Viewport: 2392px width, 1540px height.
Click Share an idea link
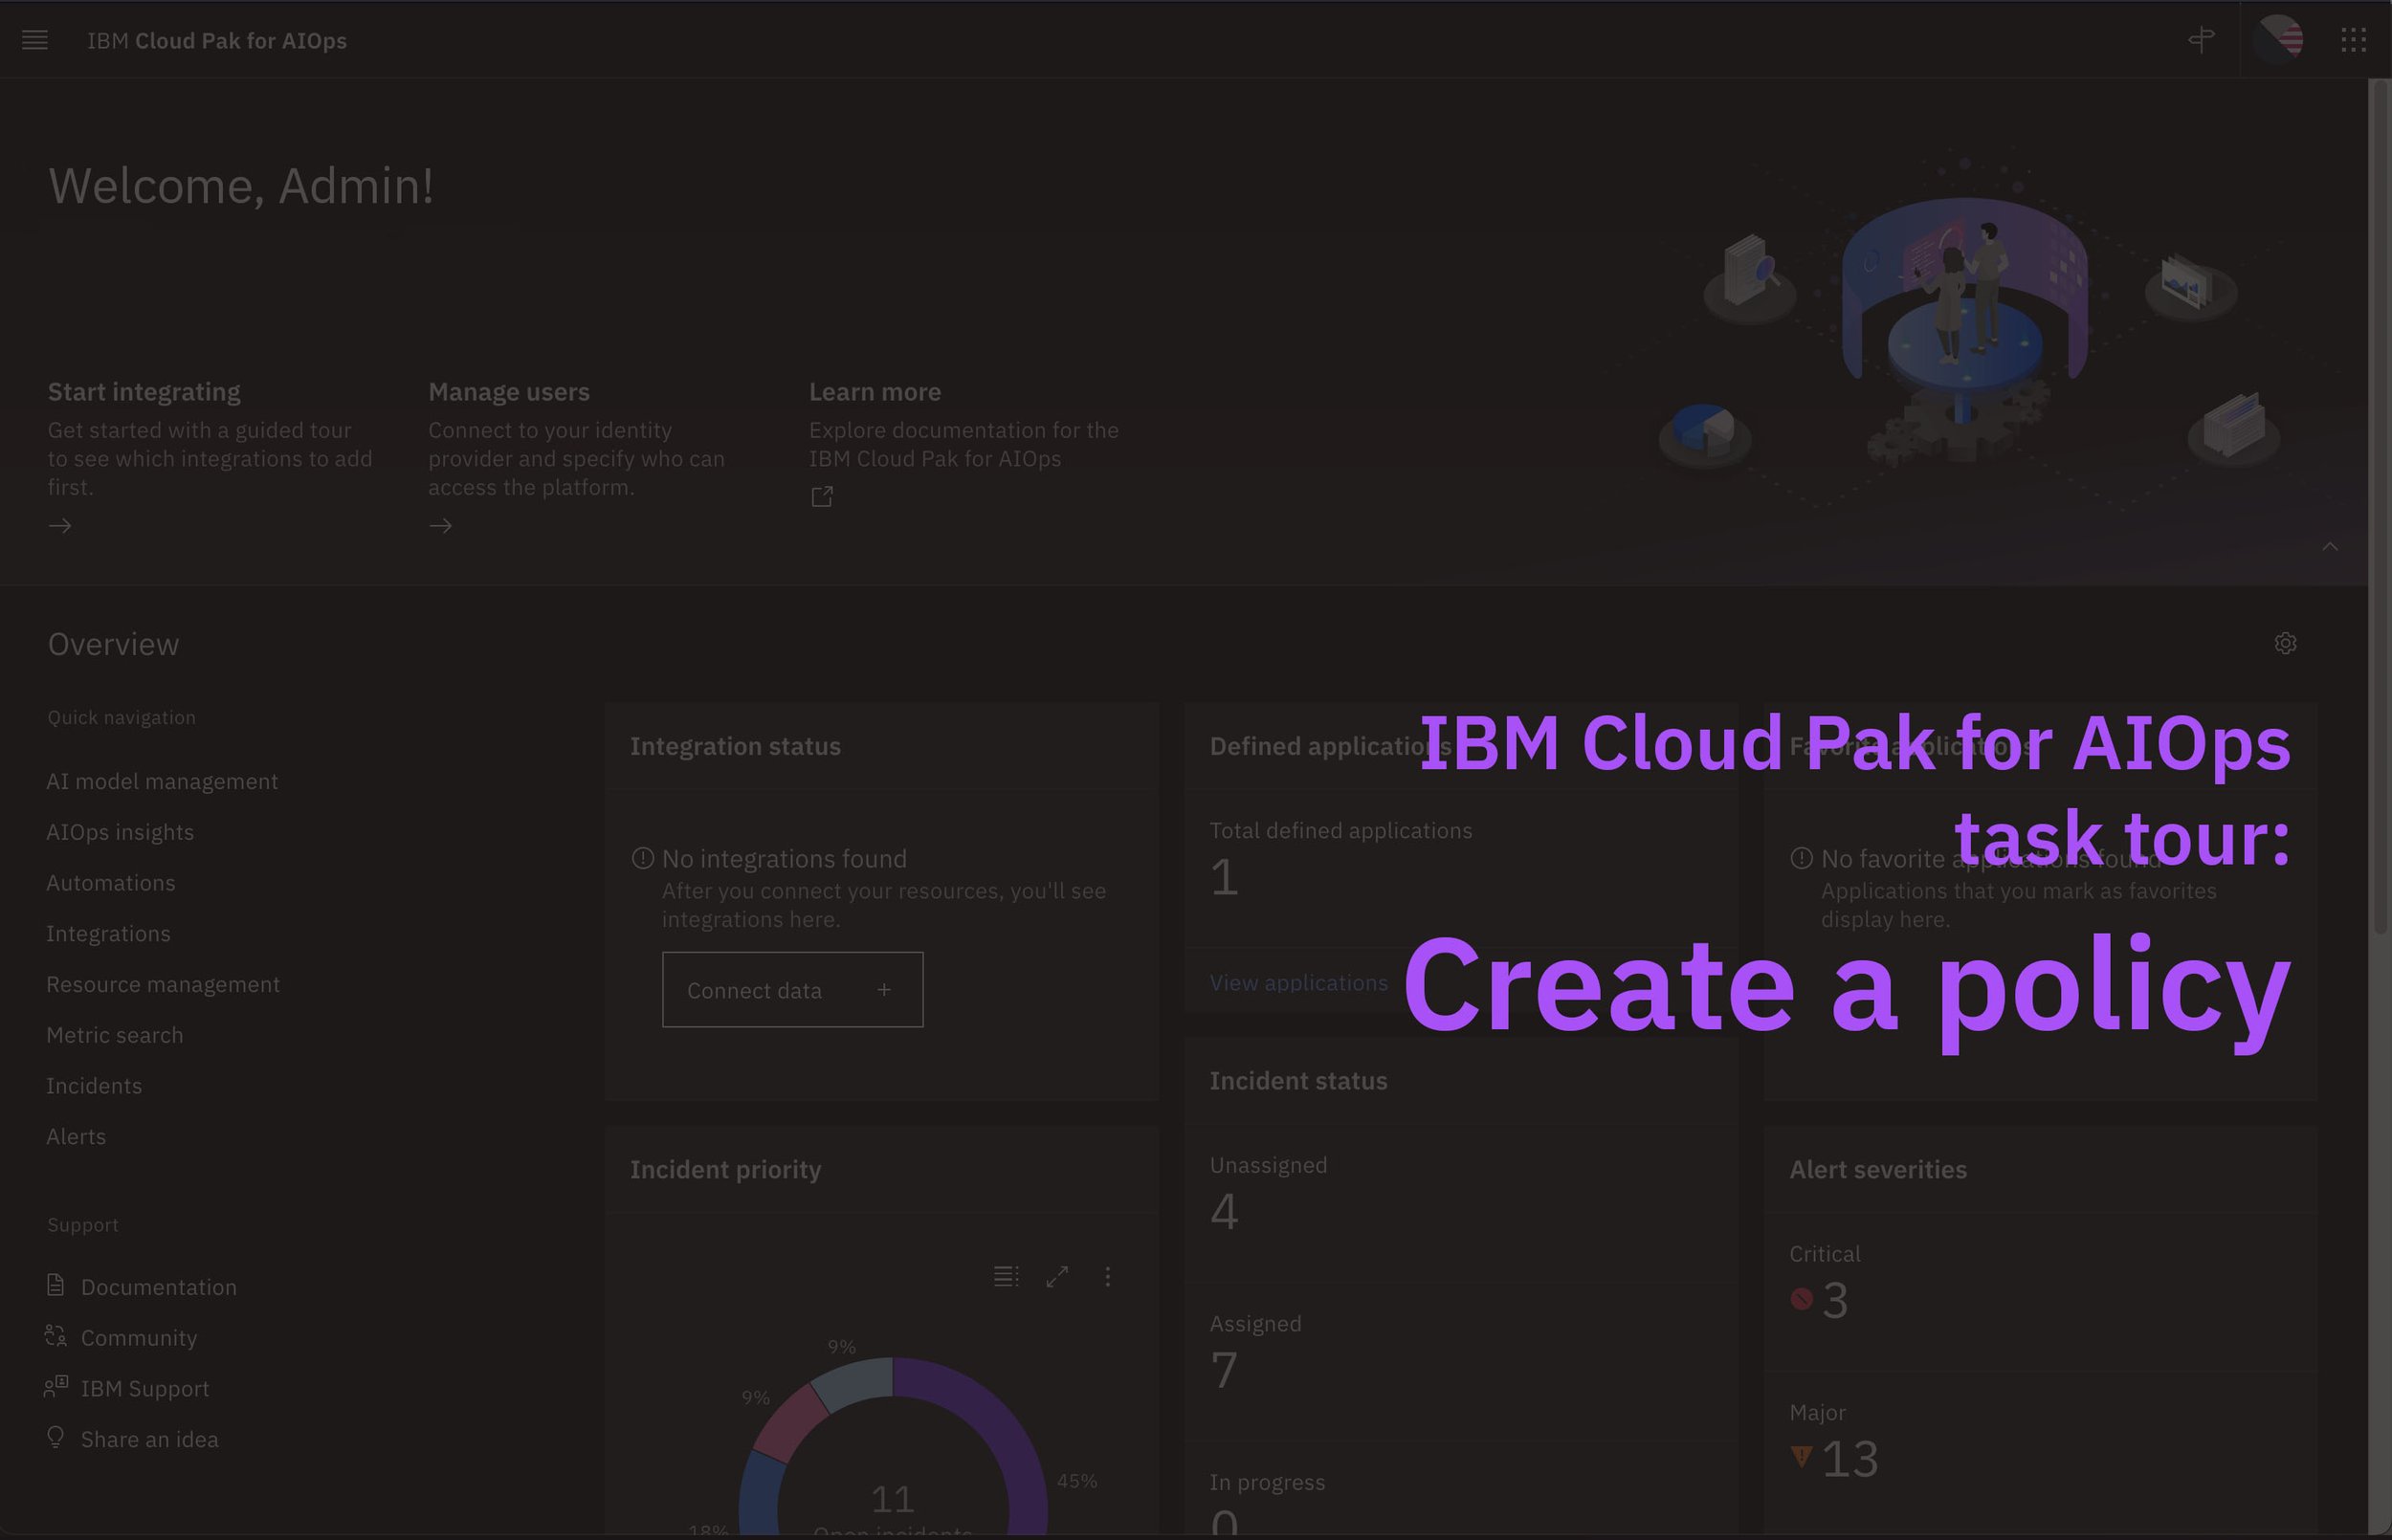tap(150, 1439)
